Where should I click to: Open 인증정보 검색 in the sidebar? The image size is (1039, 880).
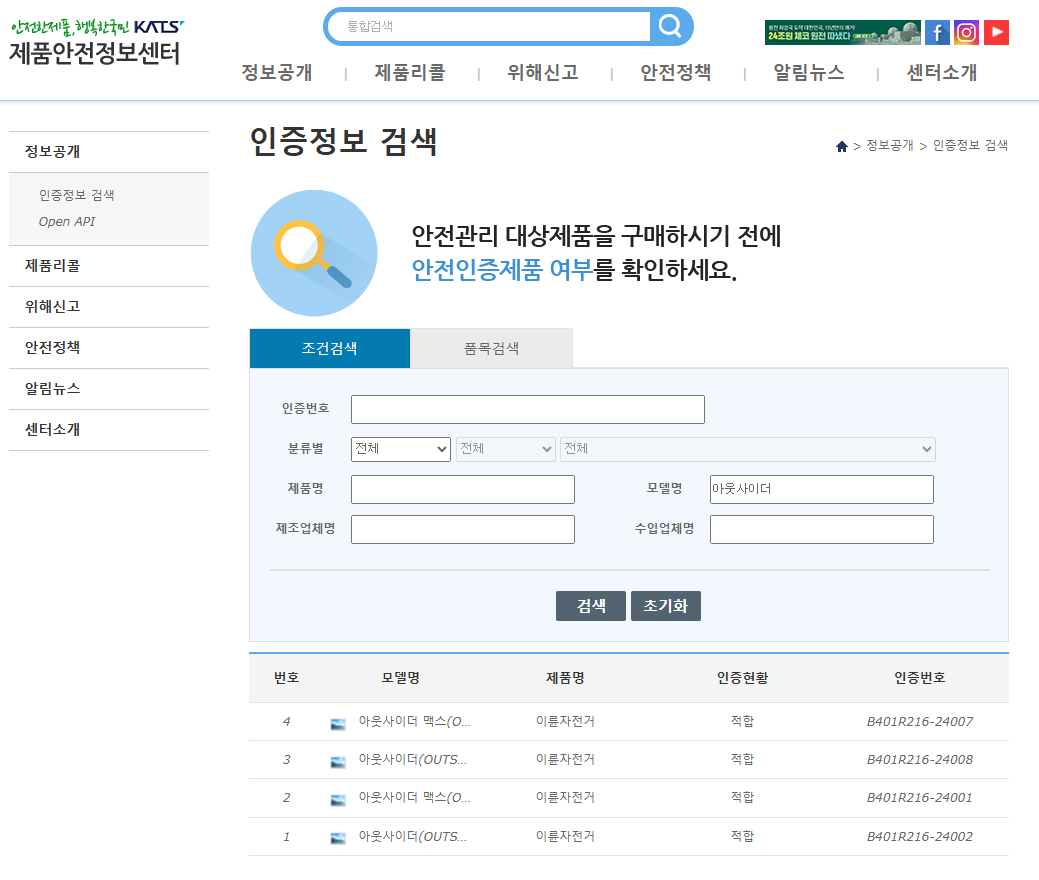77,195
